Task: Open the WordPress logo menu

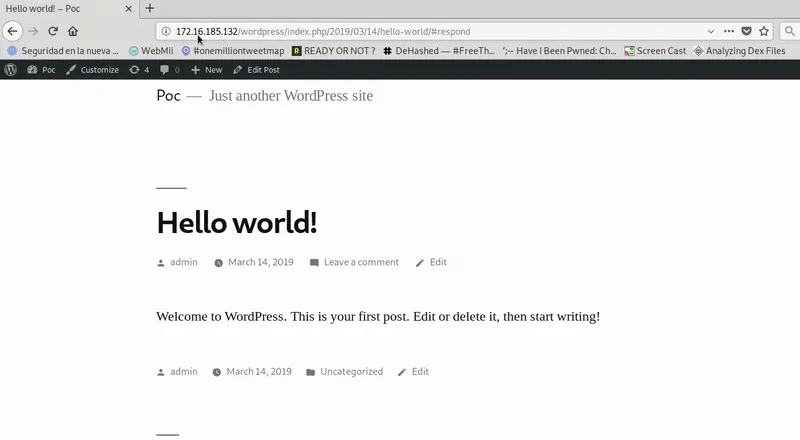Action: pos(11,70)
